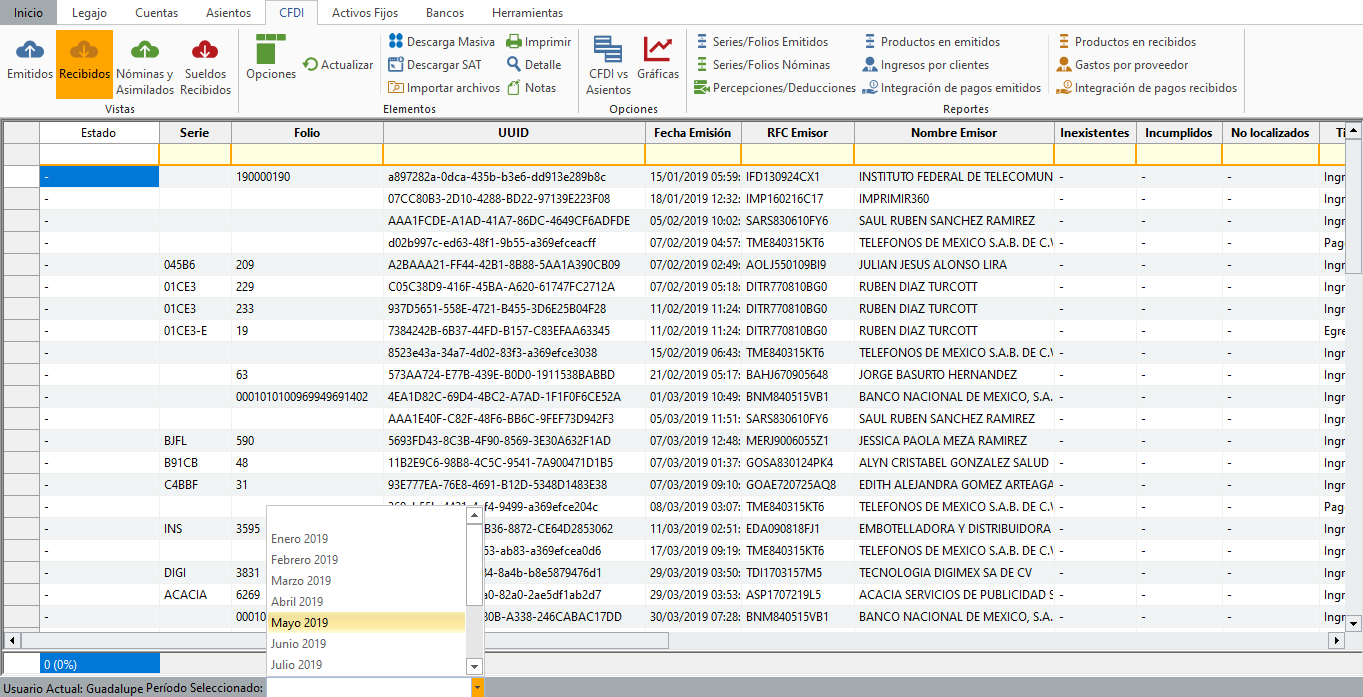This screenshot has height=697, width=1363.
Task: Switch to the Bancos tab
Action: pos(445,13)
